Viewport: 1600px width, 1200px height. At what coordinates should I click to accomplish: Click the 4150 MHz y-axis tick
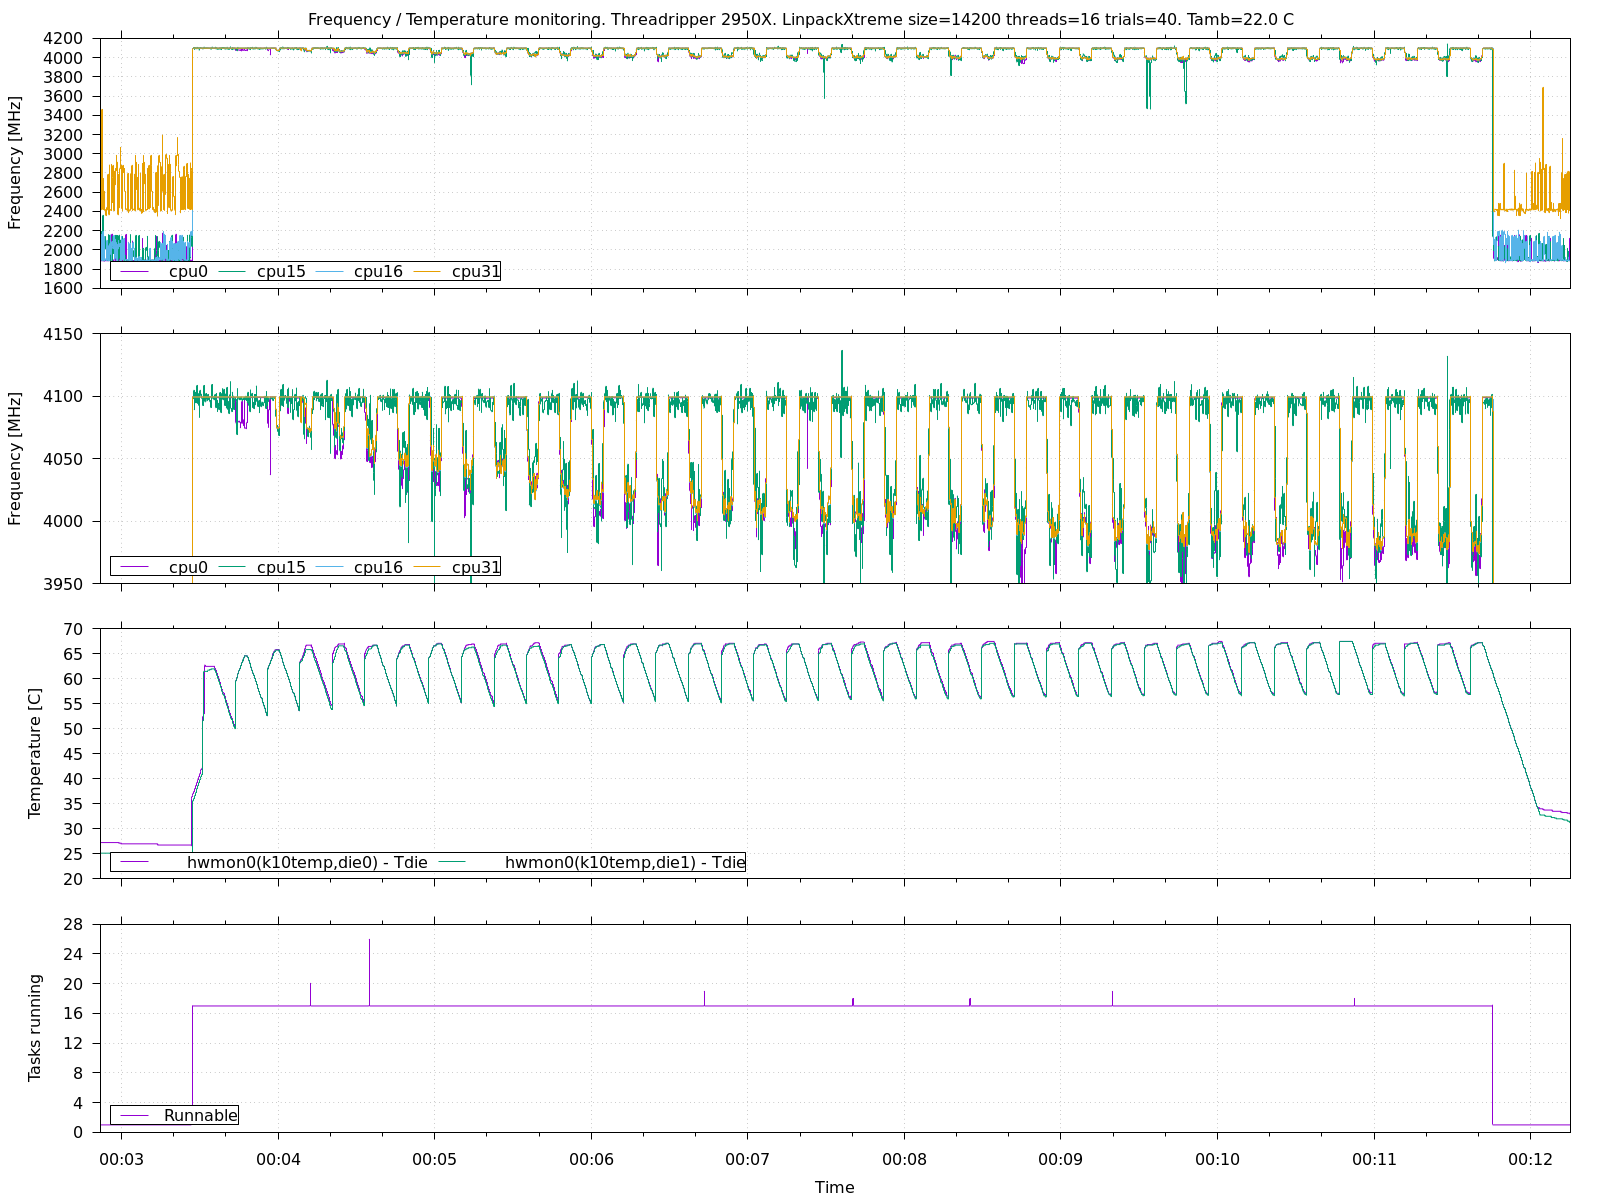[x=65, y=334]
